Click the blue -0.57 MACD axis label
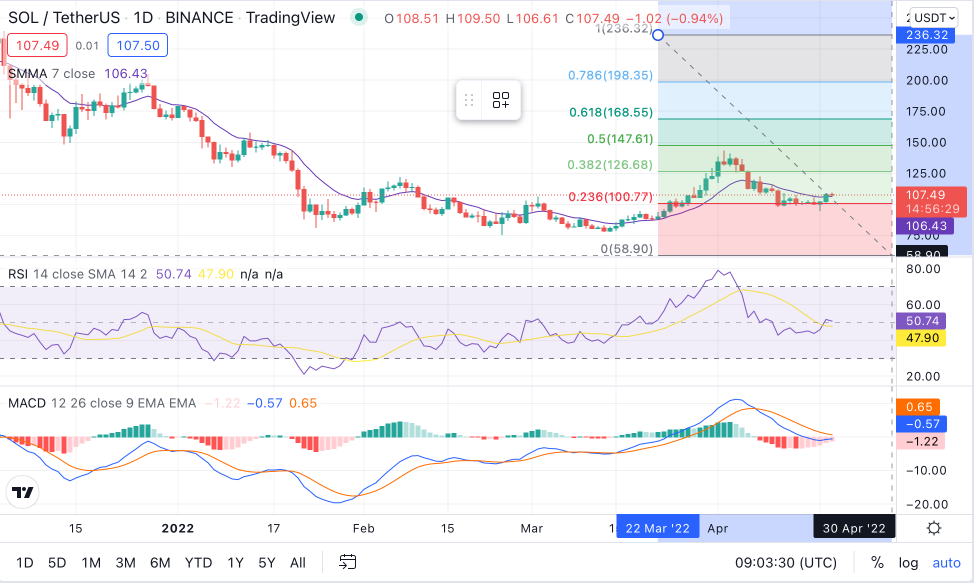The width and height of the screenshot is (974, 583). (922, 424)
